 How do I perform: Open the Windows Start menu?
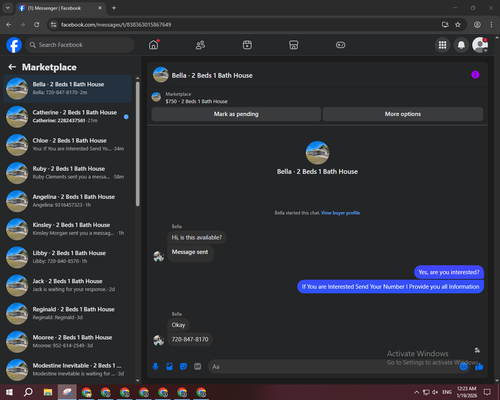tap(9, 392)
